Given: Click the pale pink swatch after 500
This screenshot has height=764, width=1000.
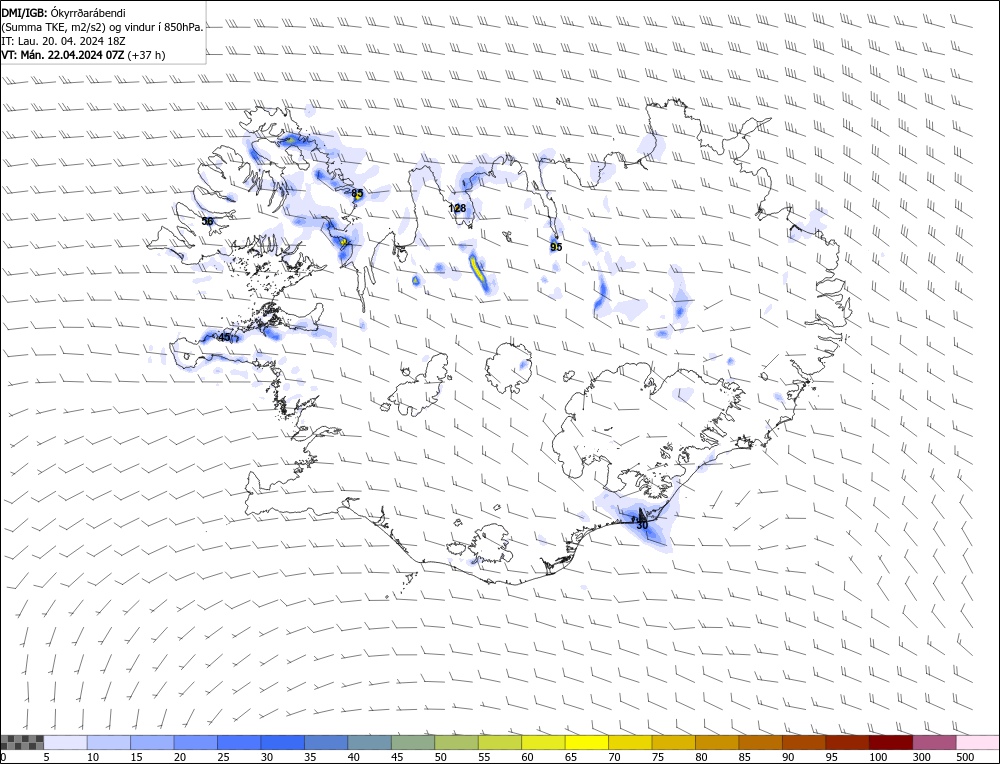Looking at the screenshot, I should click(978, 742).
